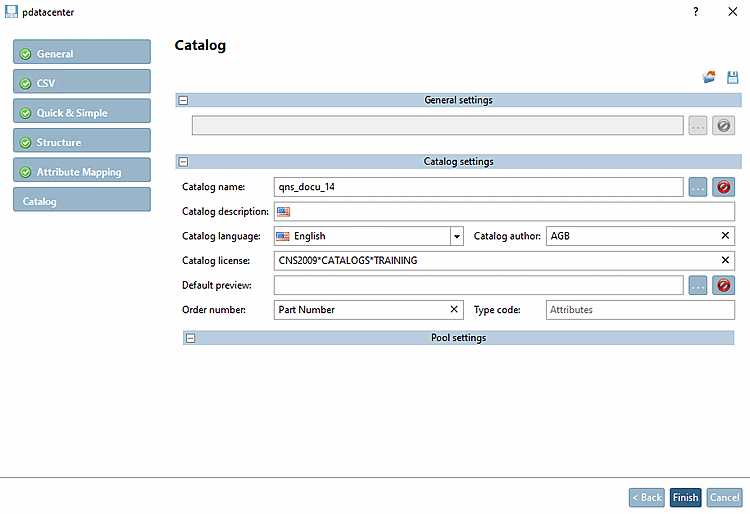Clear the Order number Part Number value
Viewport: 750px width, 514px height.
[454, 309]
